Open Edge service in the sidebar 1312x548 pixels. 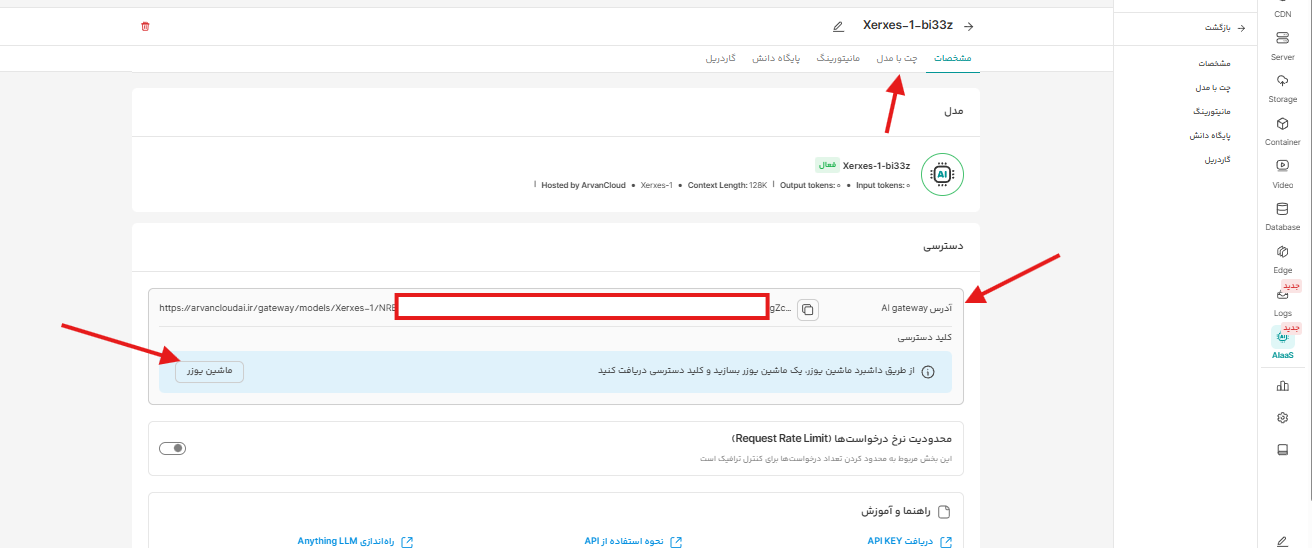(1282, 258)
